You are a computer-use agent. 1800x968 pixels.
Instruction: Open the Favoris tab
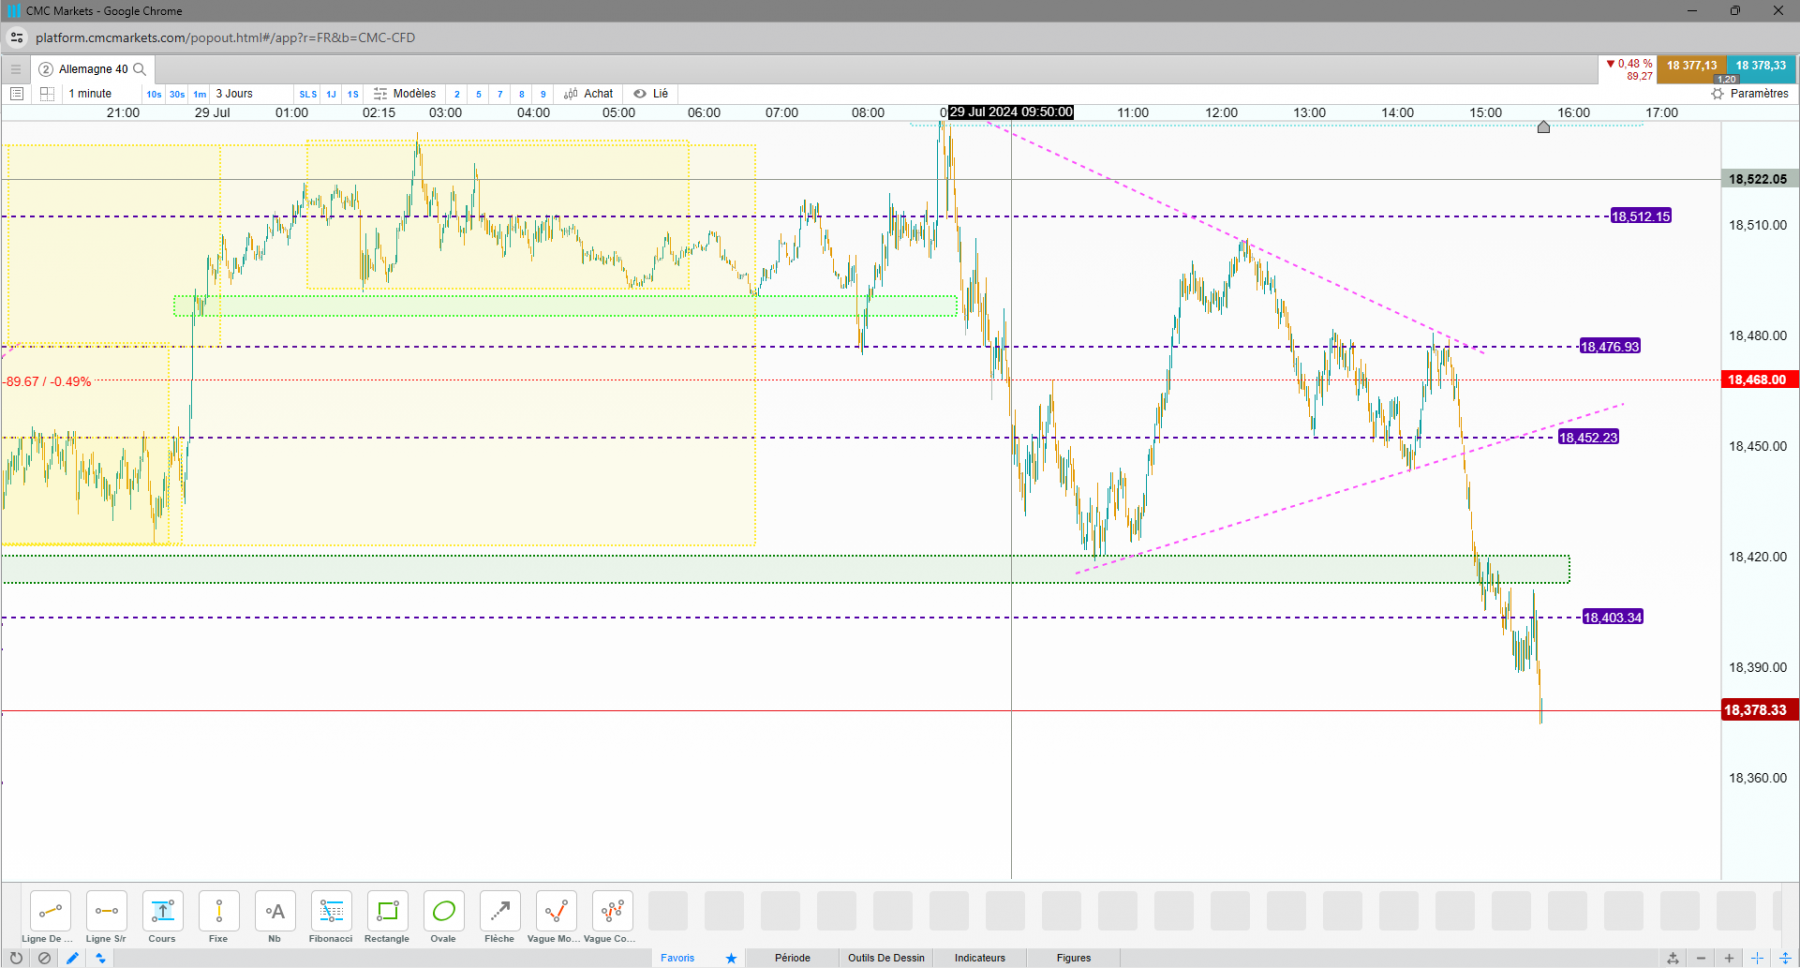pyautogui.click(x=677, y=958)
